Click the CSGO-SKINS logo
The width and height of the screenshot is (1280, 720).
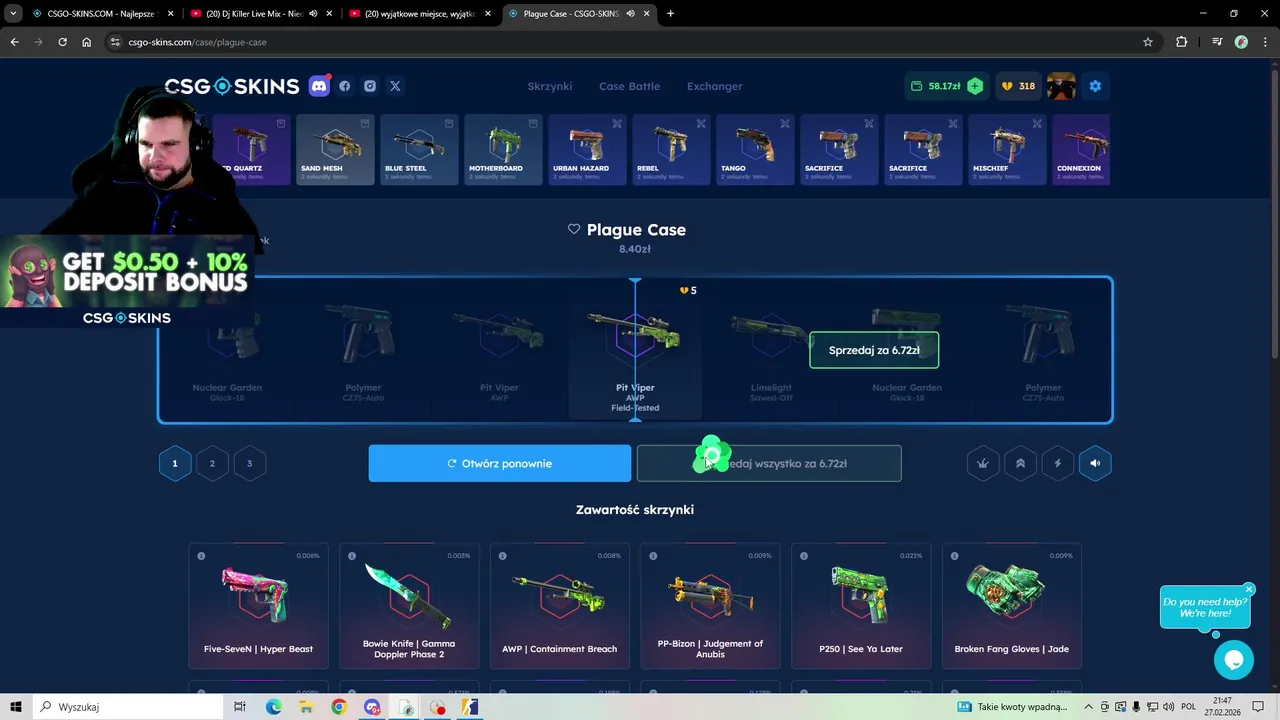pyautogui.click(x=232, y=86)
